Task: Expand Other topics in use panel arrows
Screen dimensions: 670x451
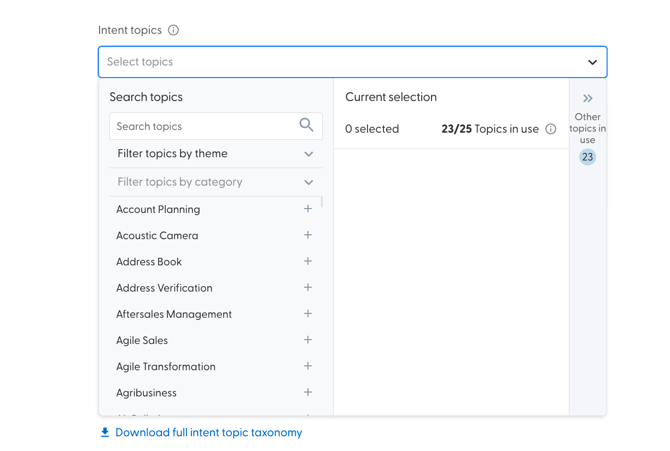Action: click(588, 98)
